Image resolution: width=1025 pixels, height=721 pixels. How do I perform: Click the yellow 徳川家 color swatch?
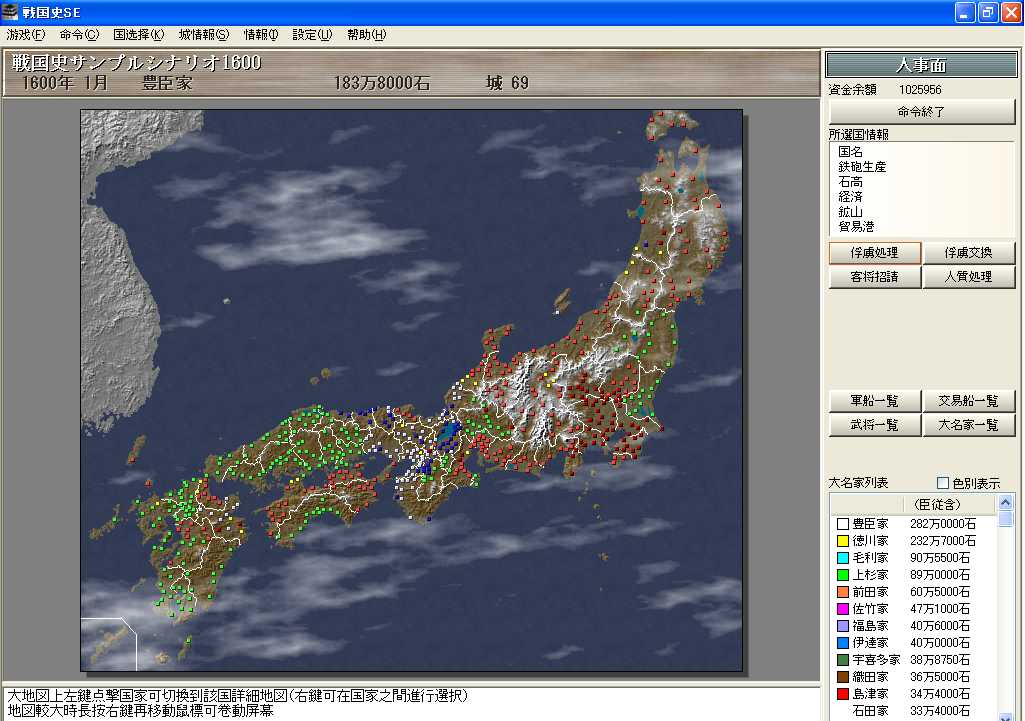pyautogui.click(x=843, y=541)
